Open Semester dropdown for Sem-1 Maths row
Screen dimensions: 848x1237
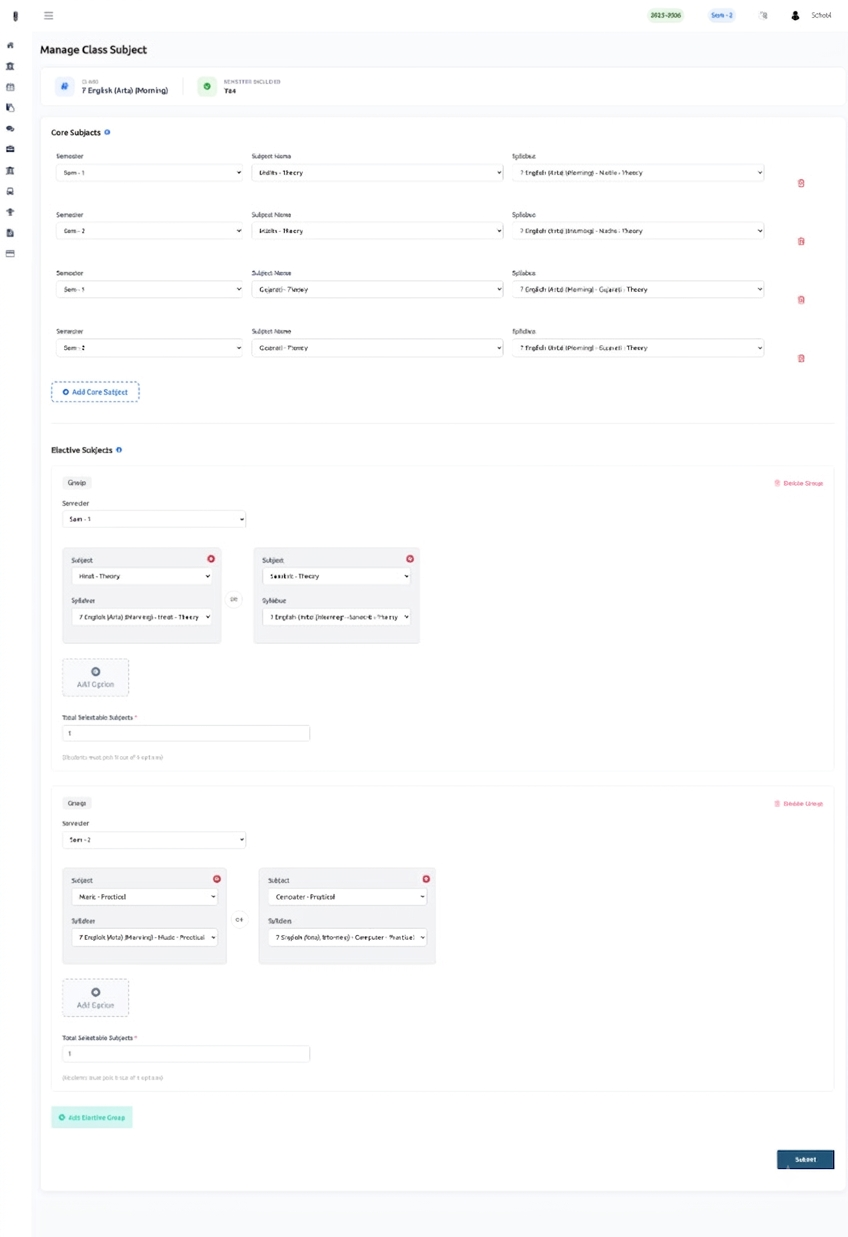click(149, 173)
